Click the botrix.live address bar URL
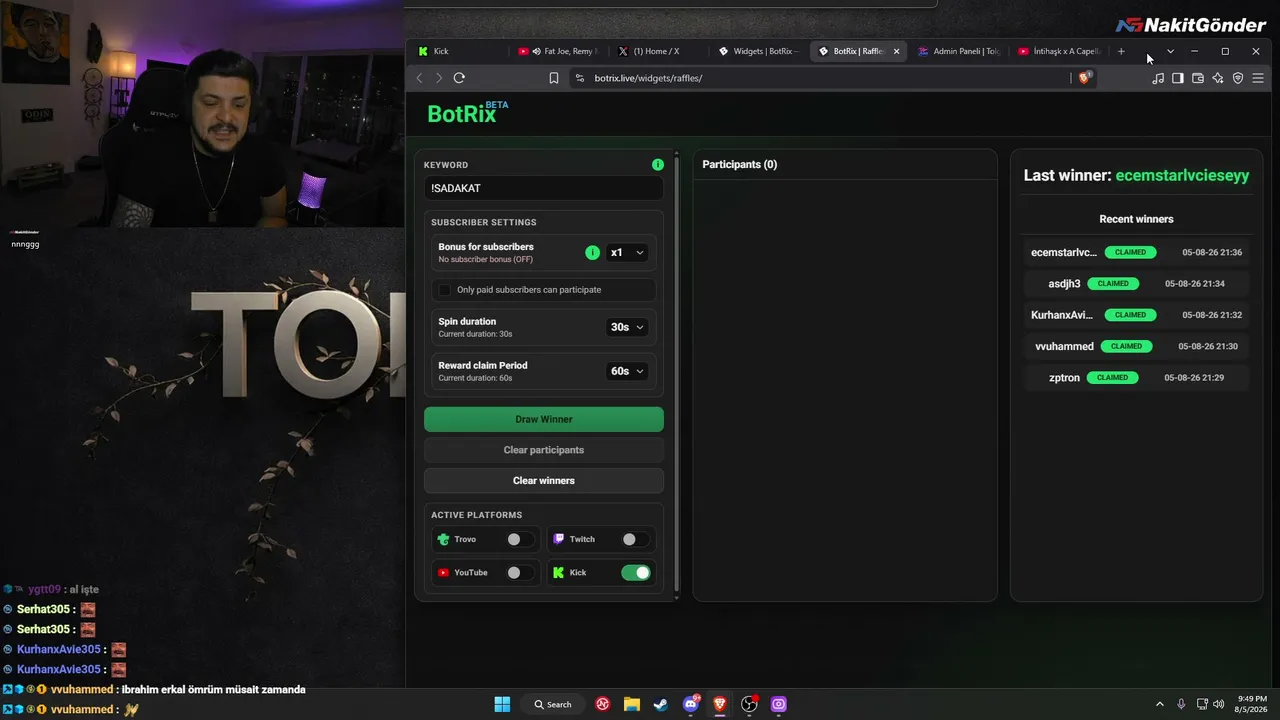 click(x=648, y=78)
